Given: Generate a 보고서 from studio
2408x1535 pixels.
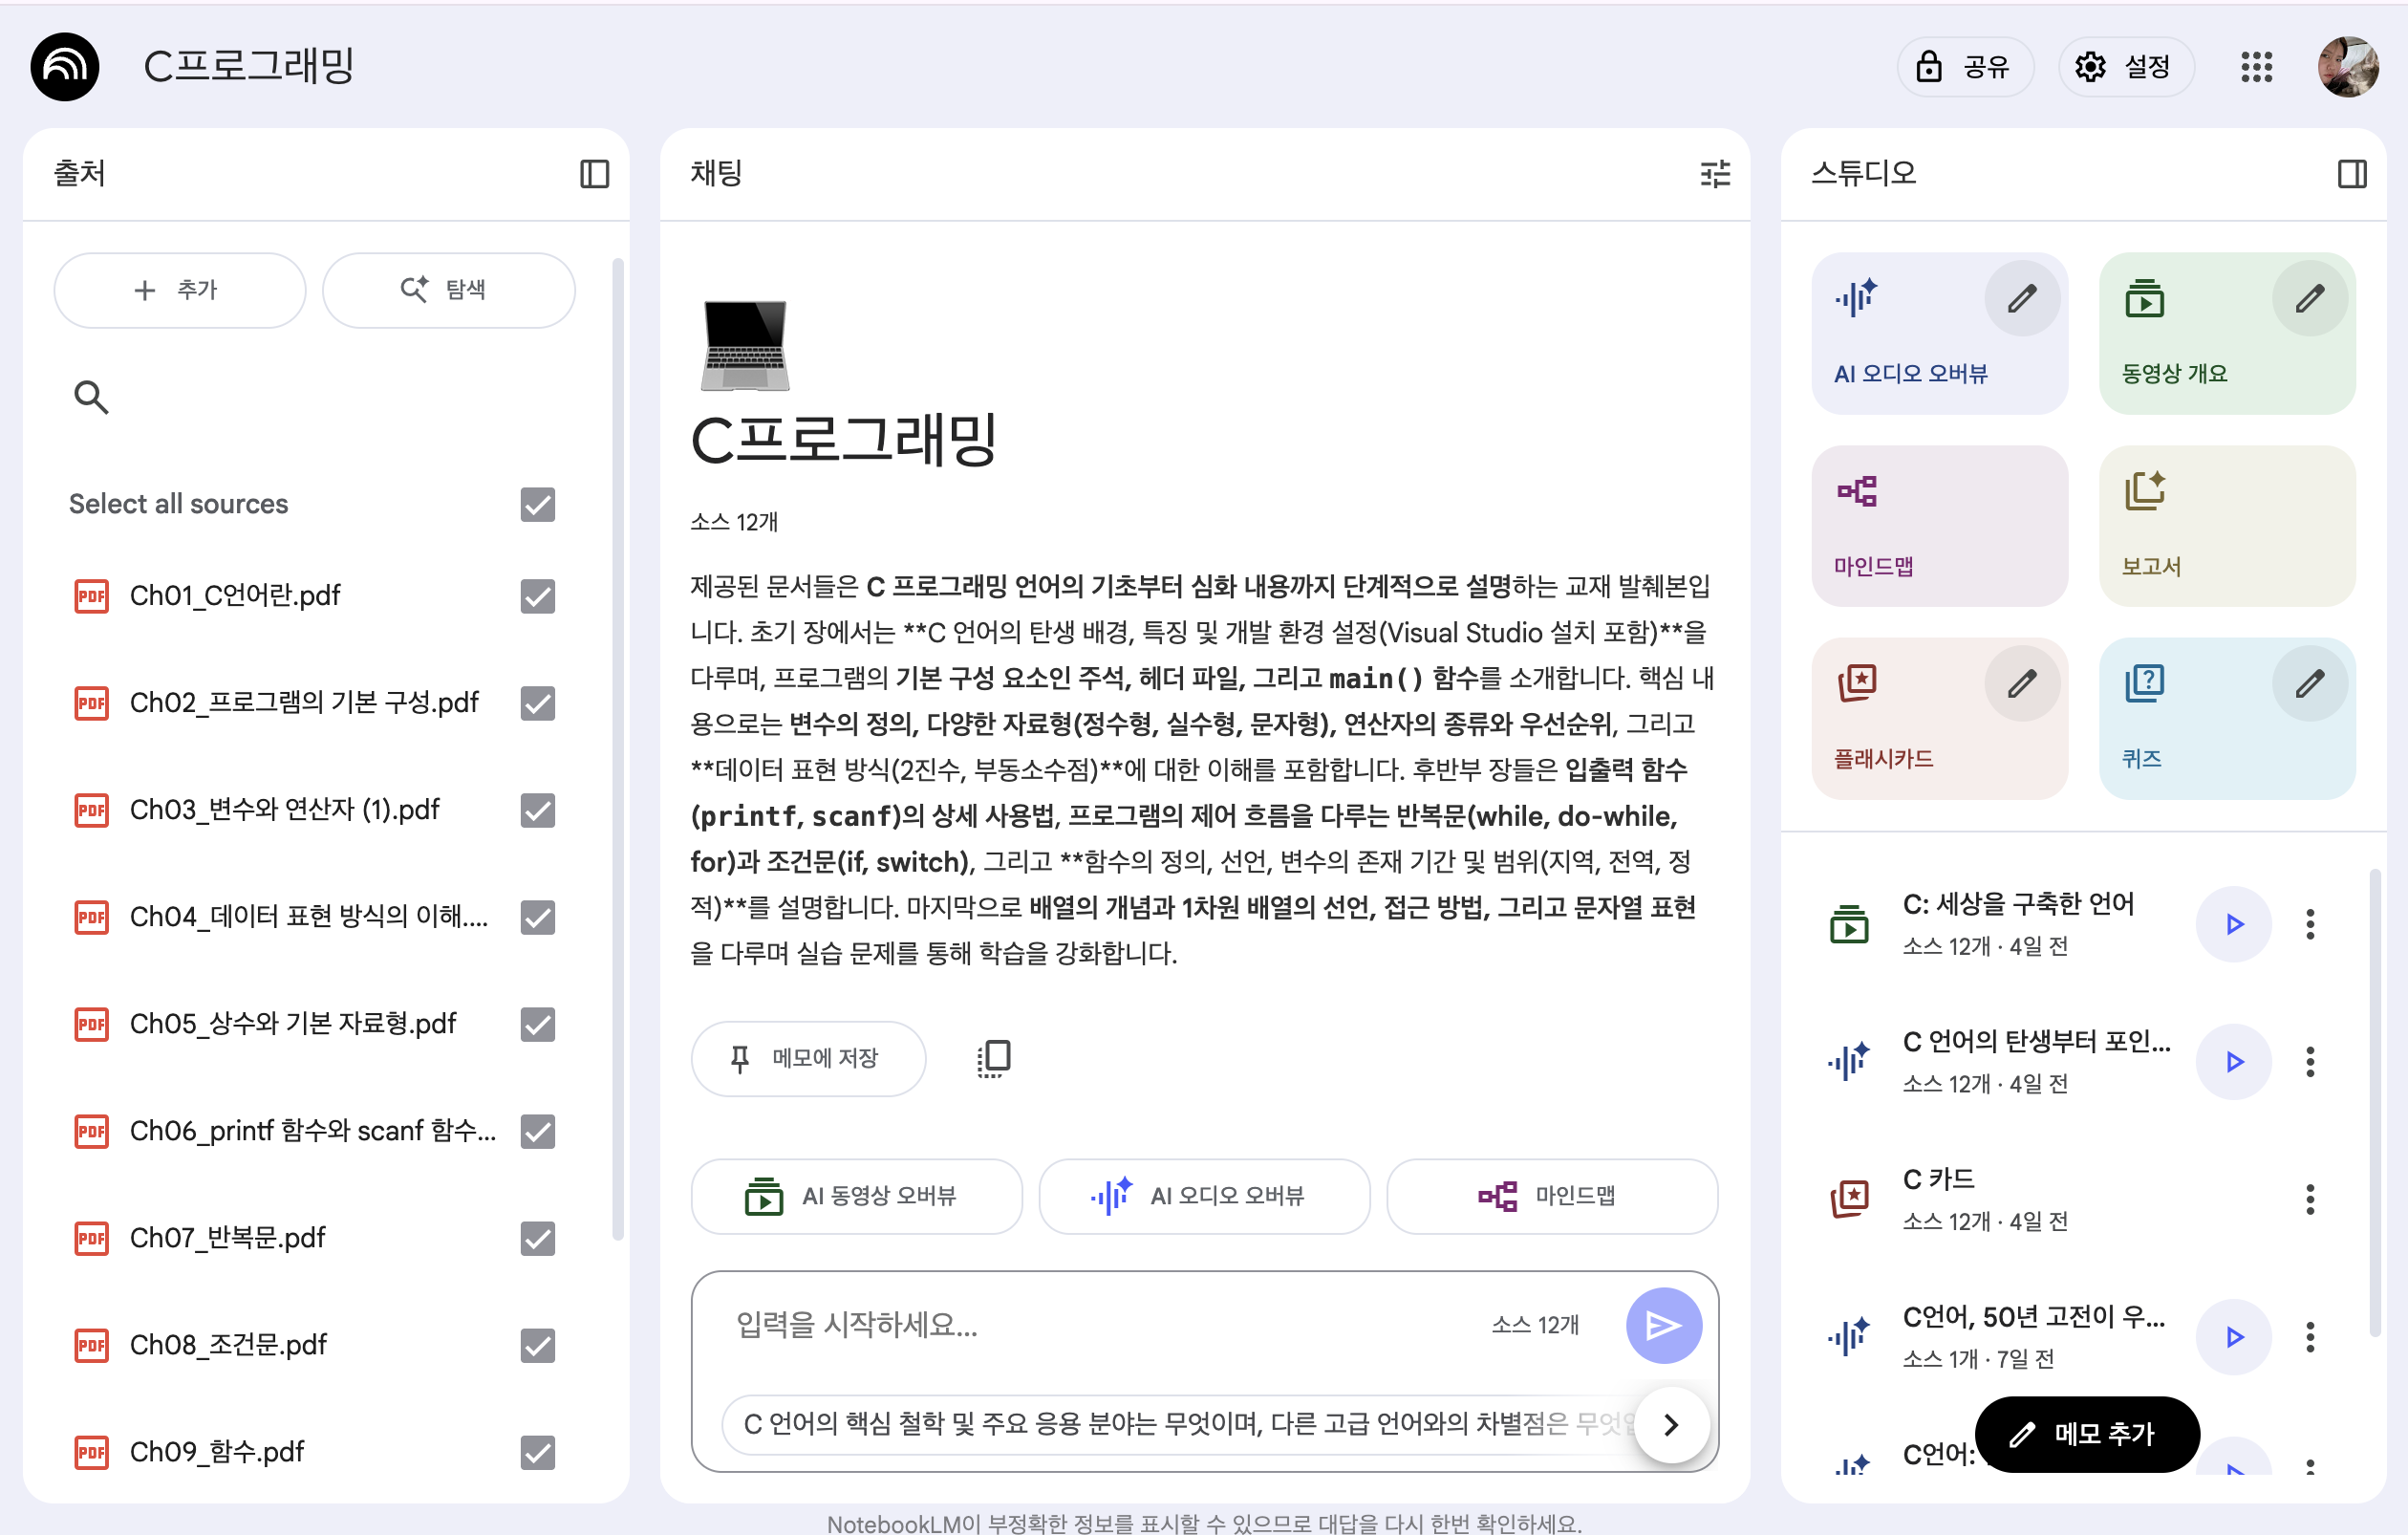Looking at the screenshot, I should [x=2226, y=526].
